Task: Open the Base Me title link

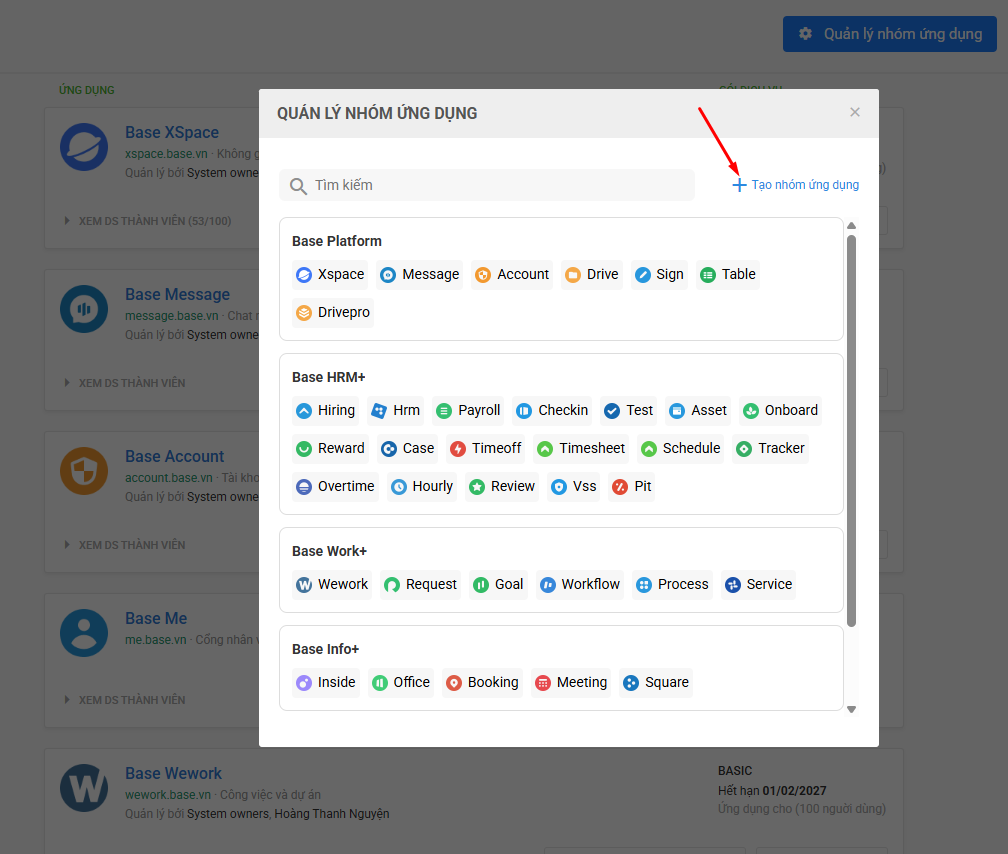Action: click(156, 619)
